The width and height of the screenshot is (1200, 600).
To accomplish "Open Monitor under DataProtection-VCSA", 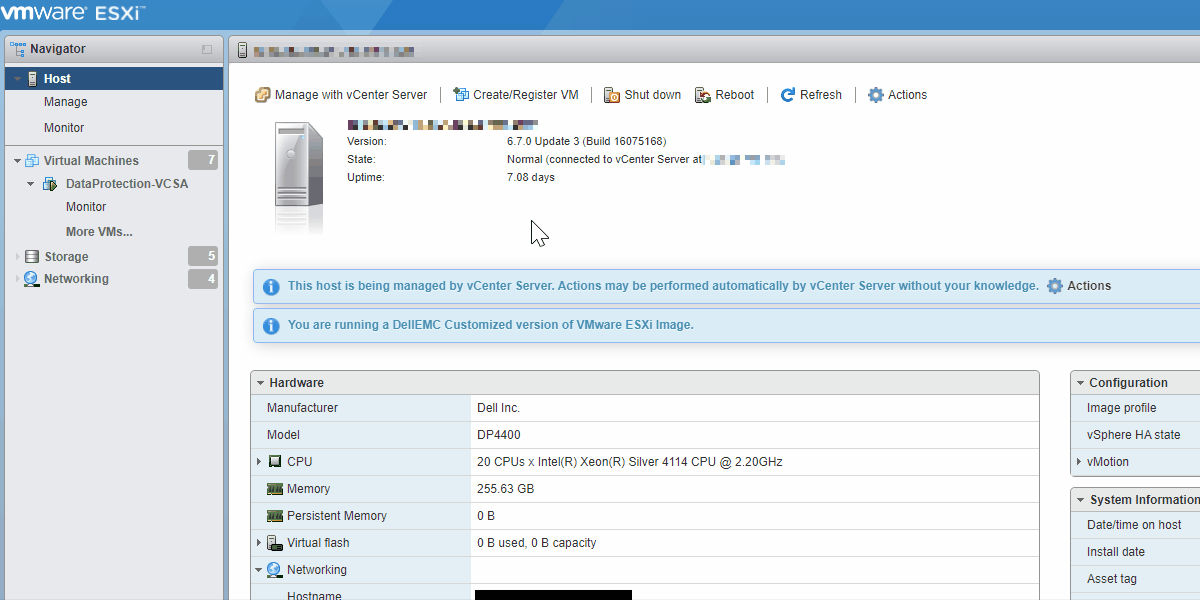I will tap(86, 207).
